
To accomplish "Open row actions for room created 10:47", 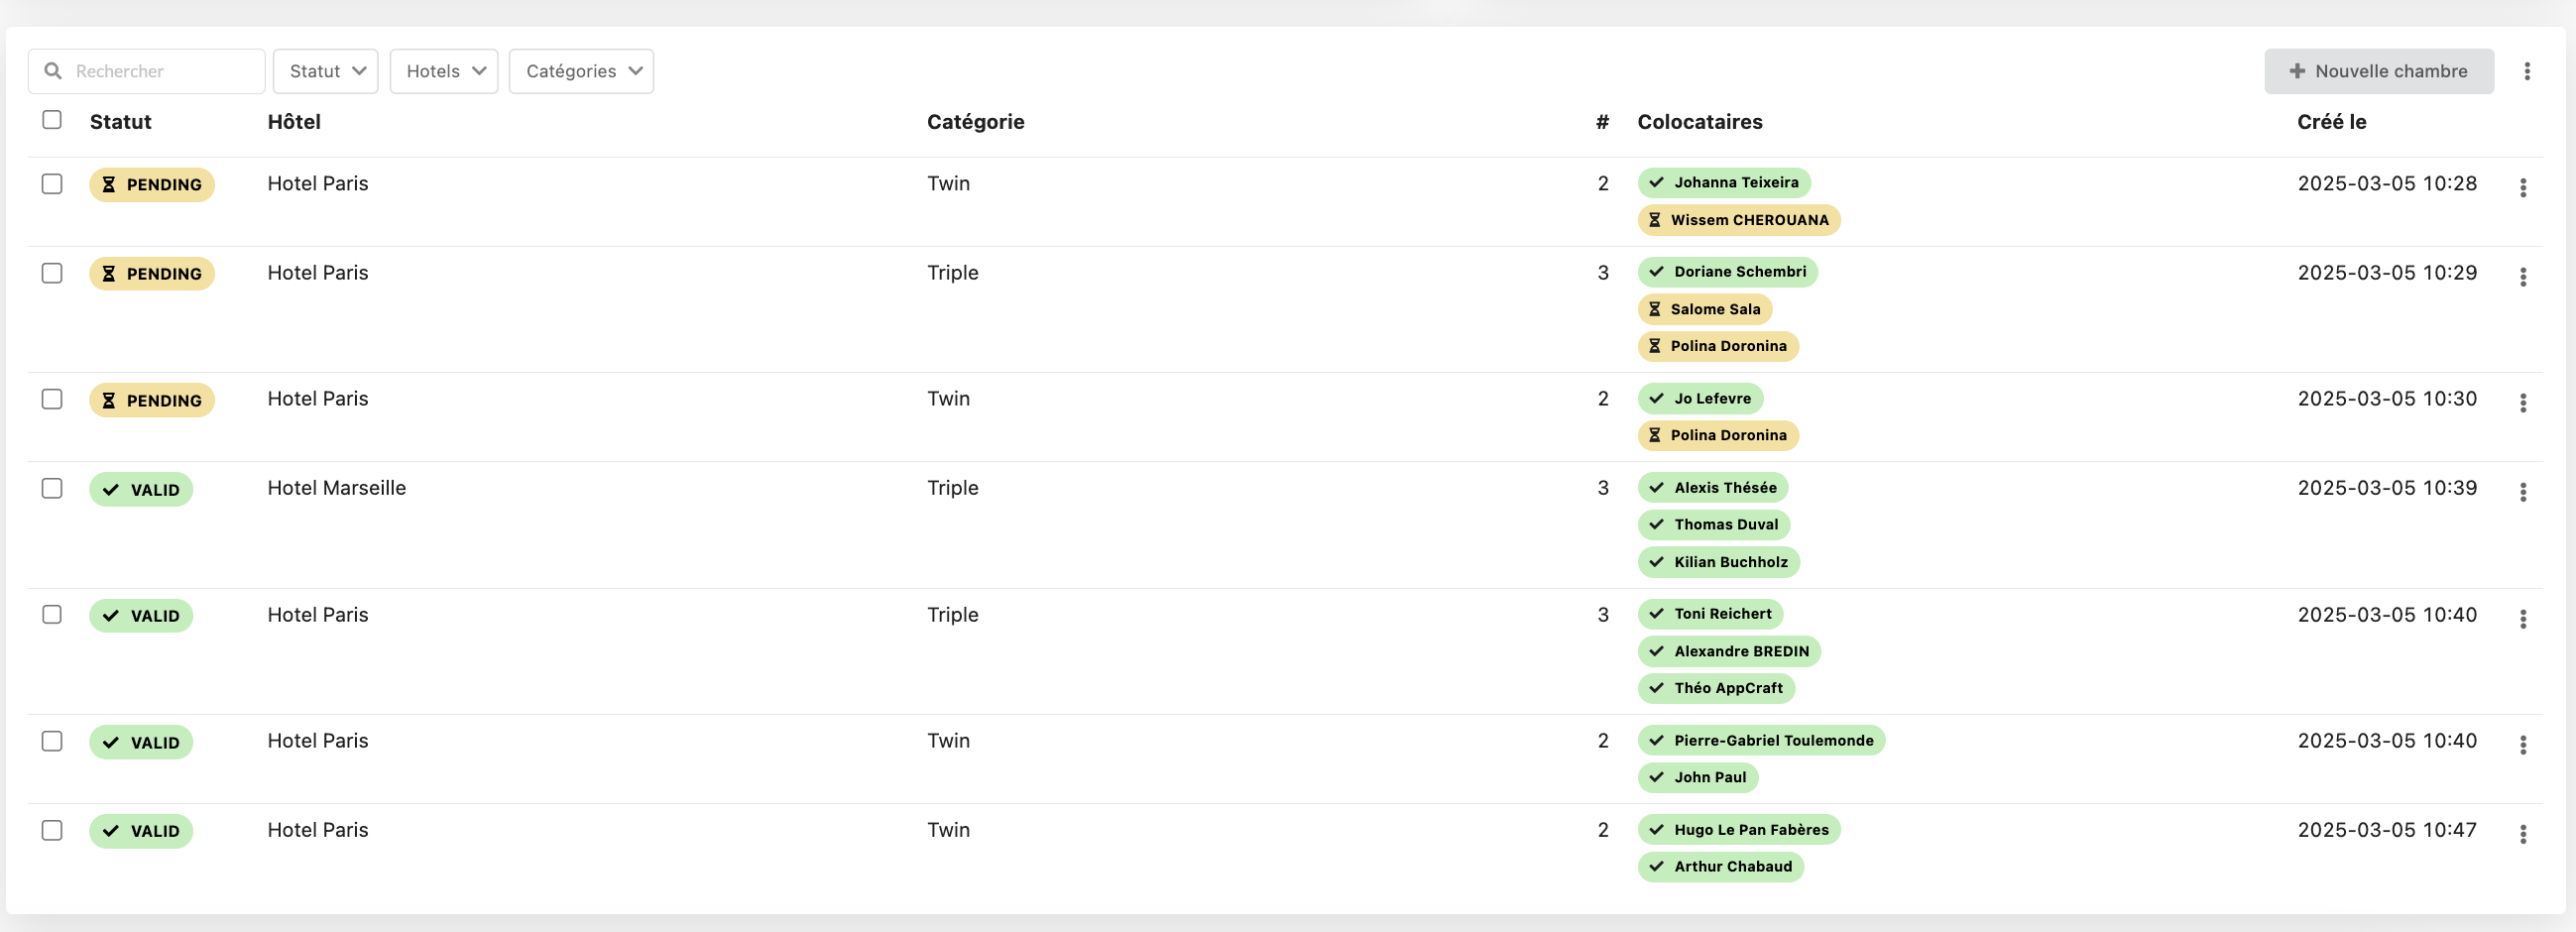I will pyautogui.click(x=2522, y=834).
